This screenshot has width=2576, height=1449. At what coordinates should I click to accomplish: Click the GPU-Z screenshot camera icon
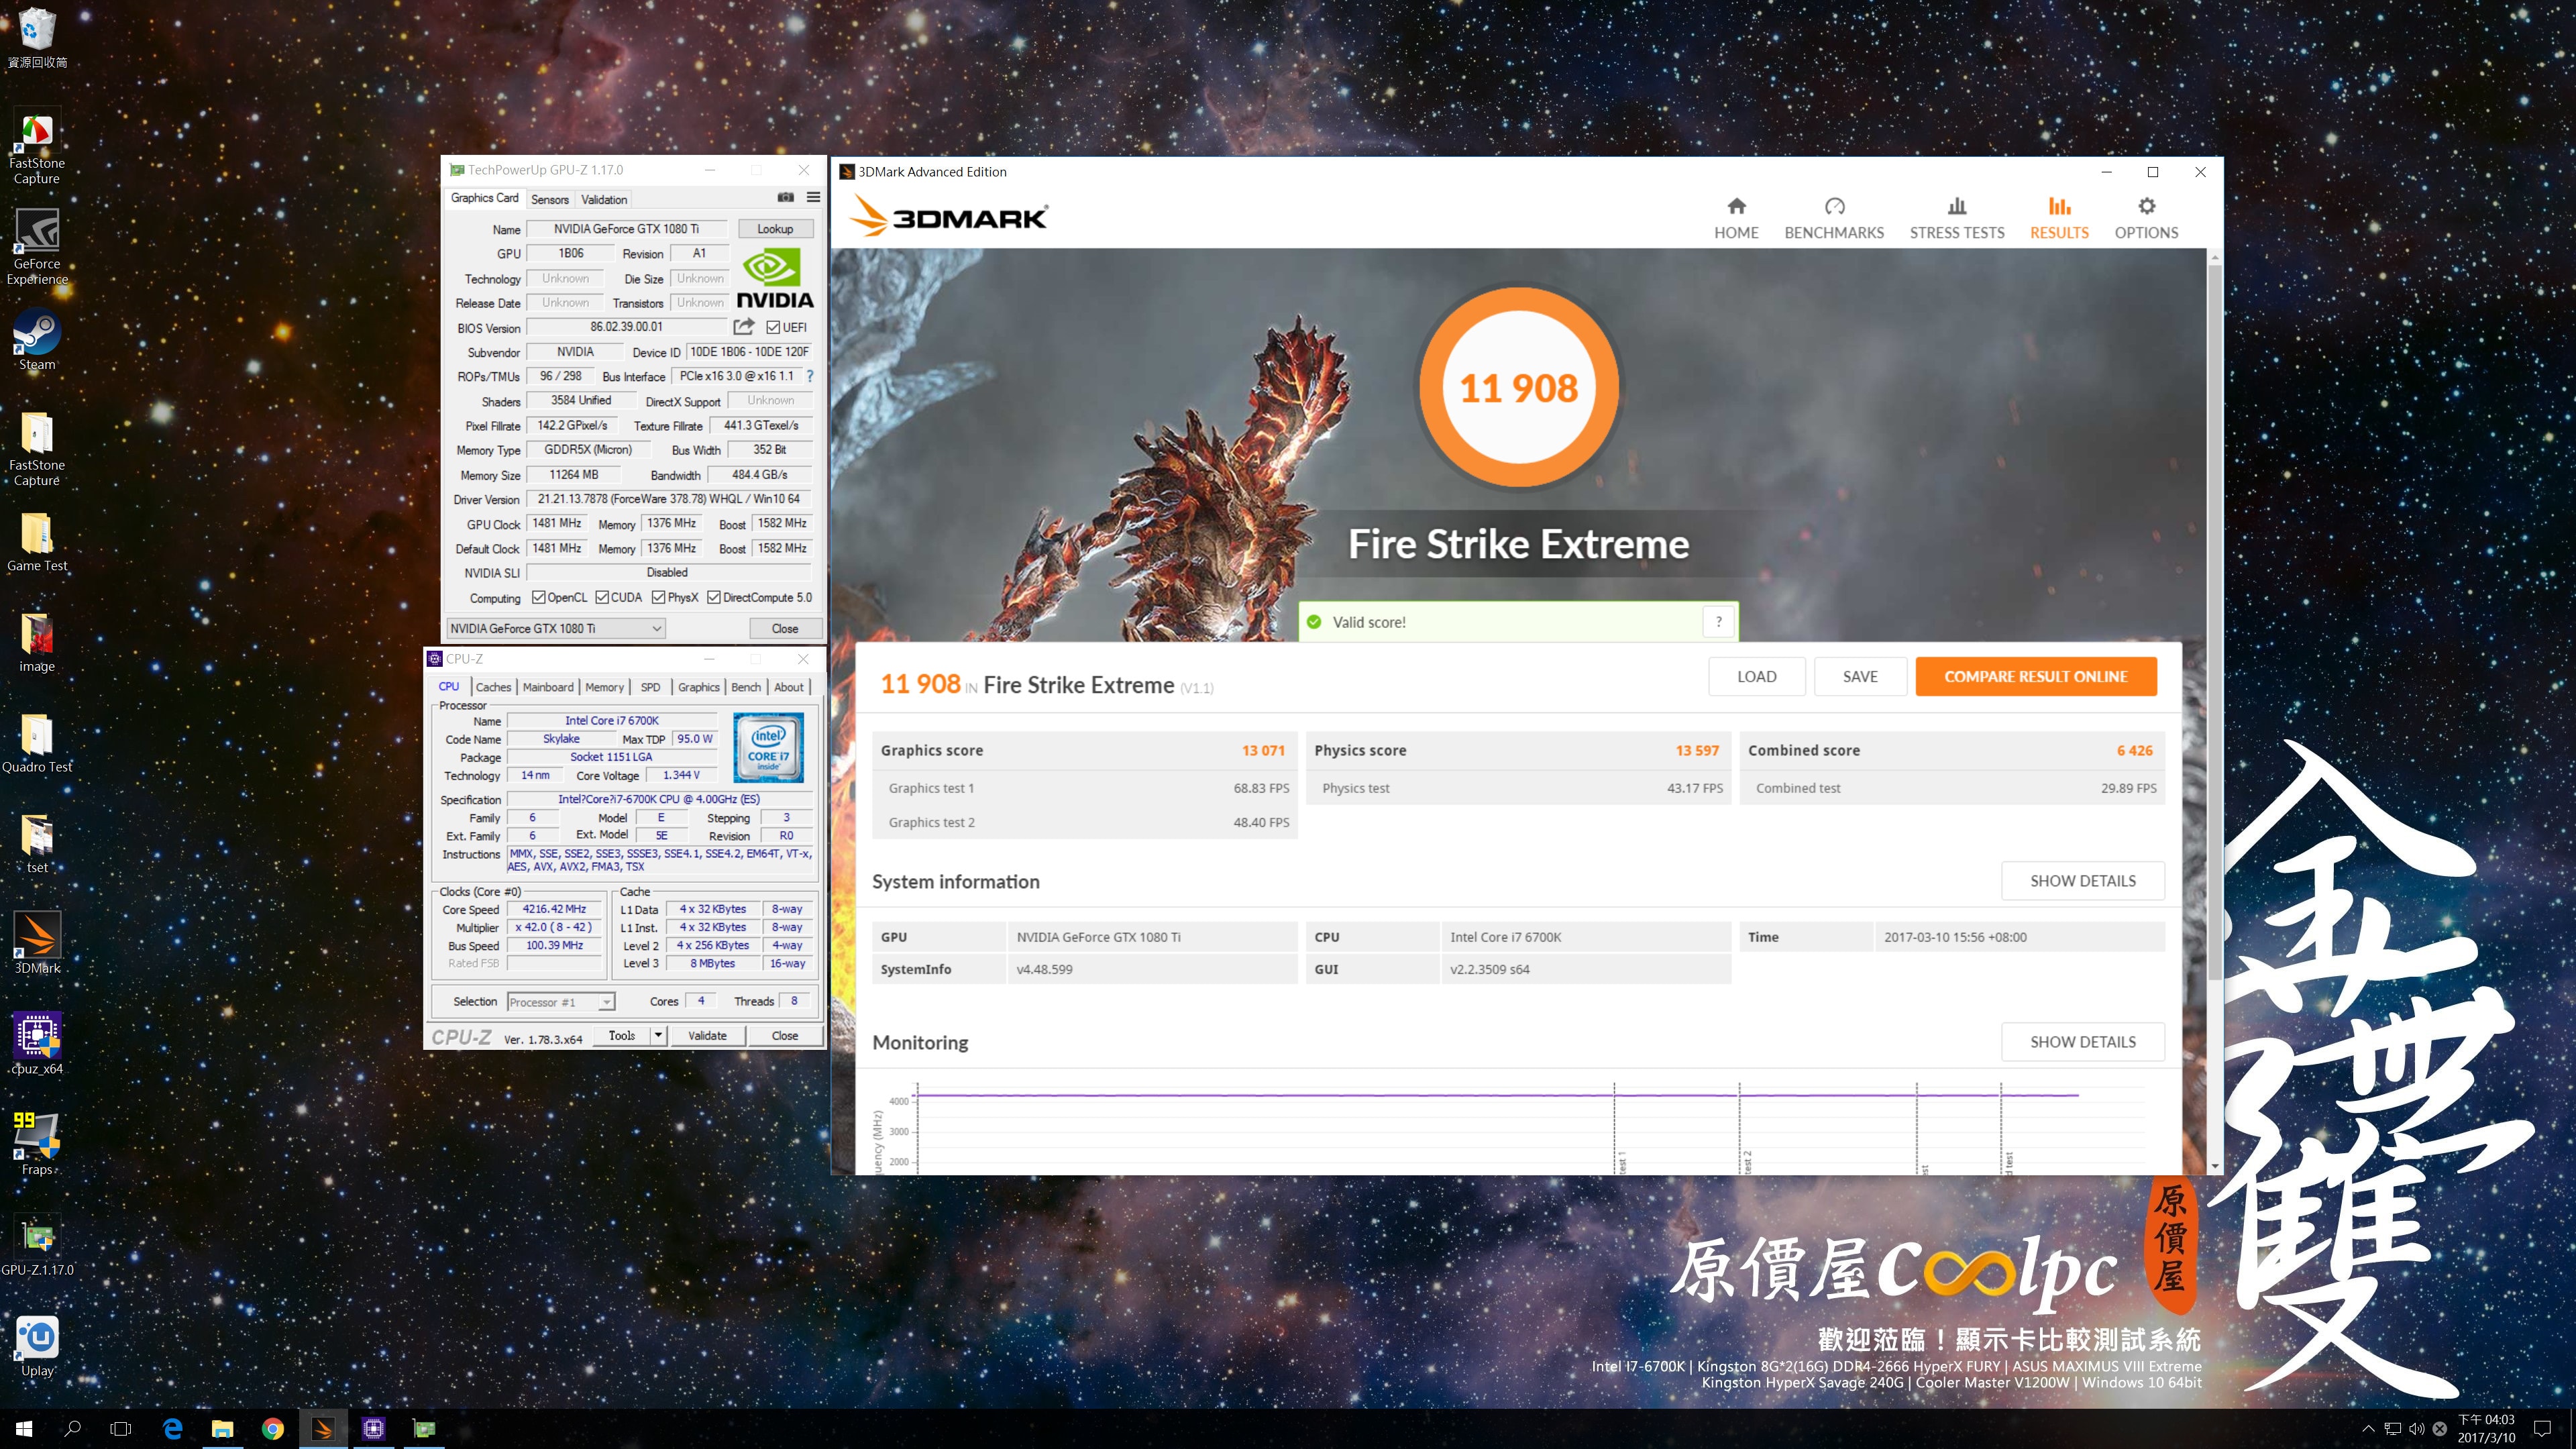pyautogui.click(x=786, y=197)
